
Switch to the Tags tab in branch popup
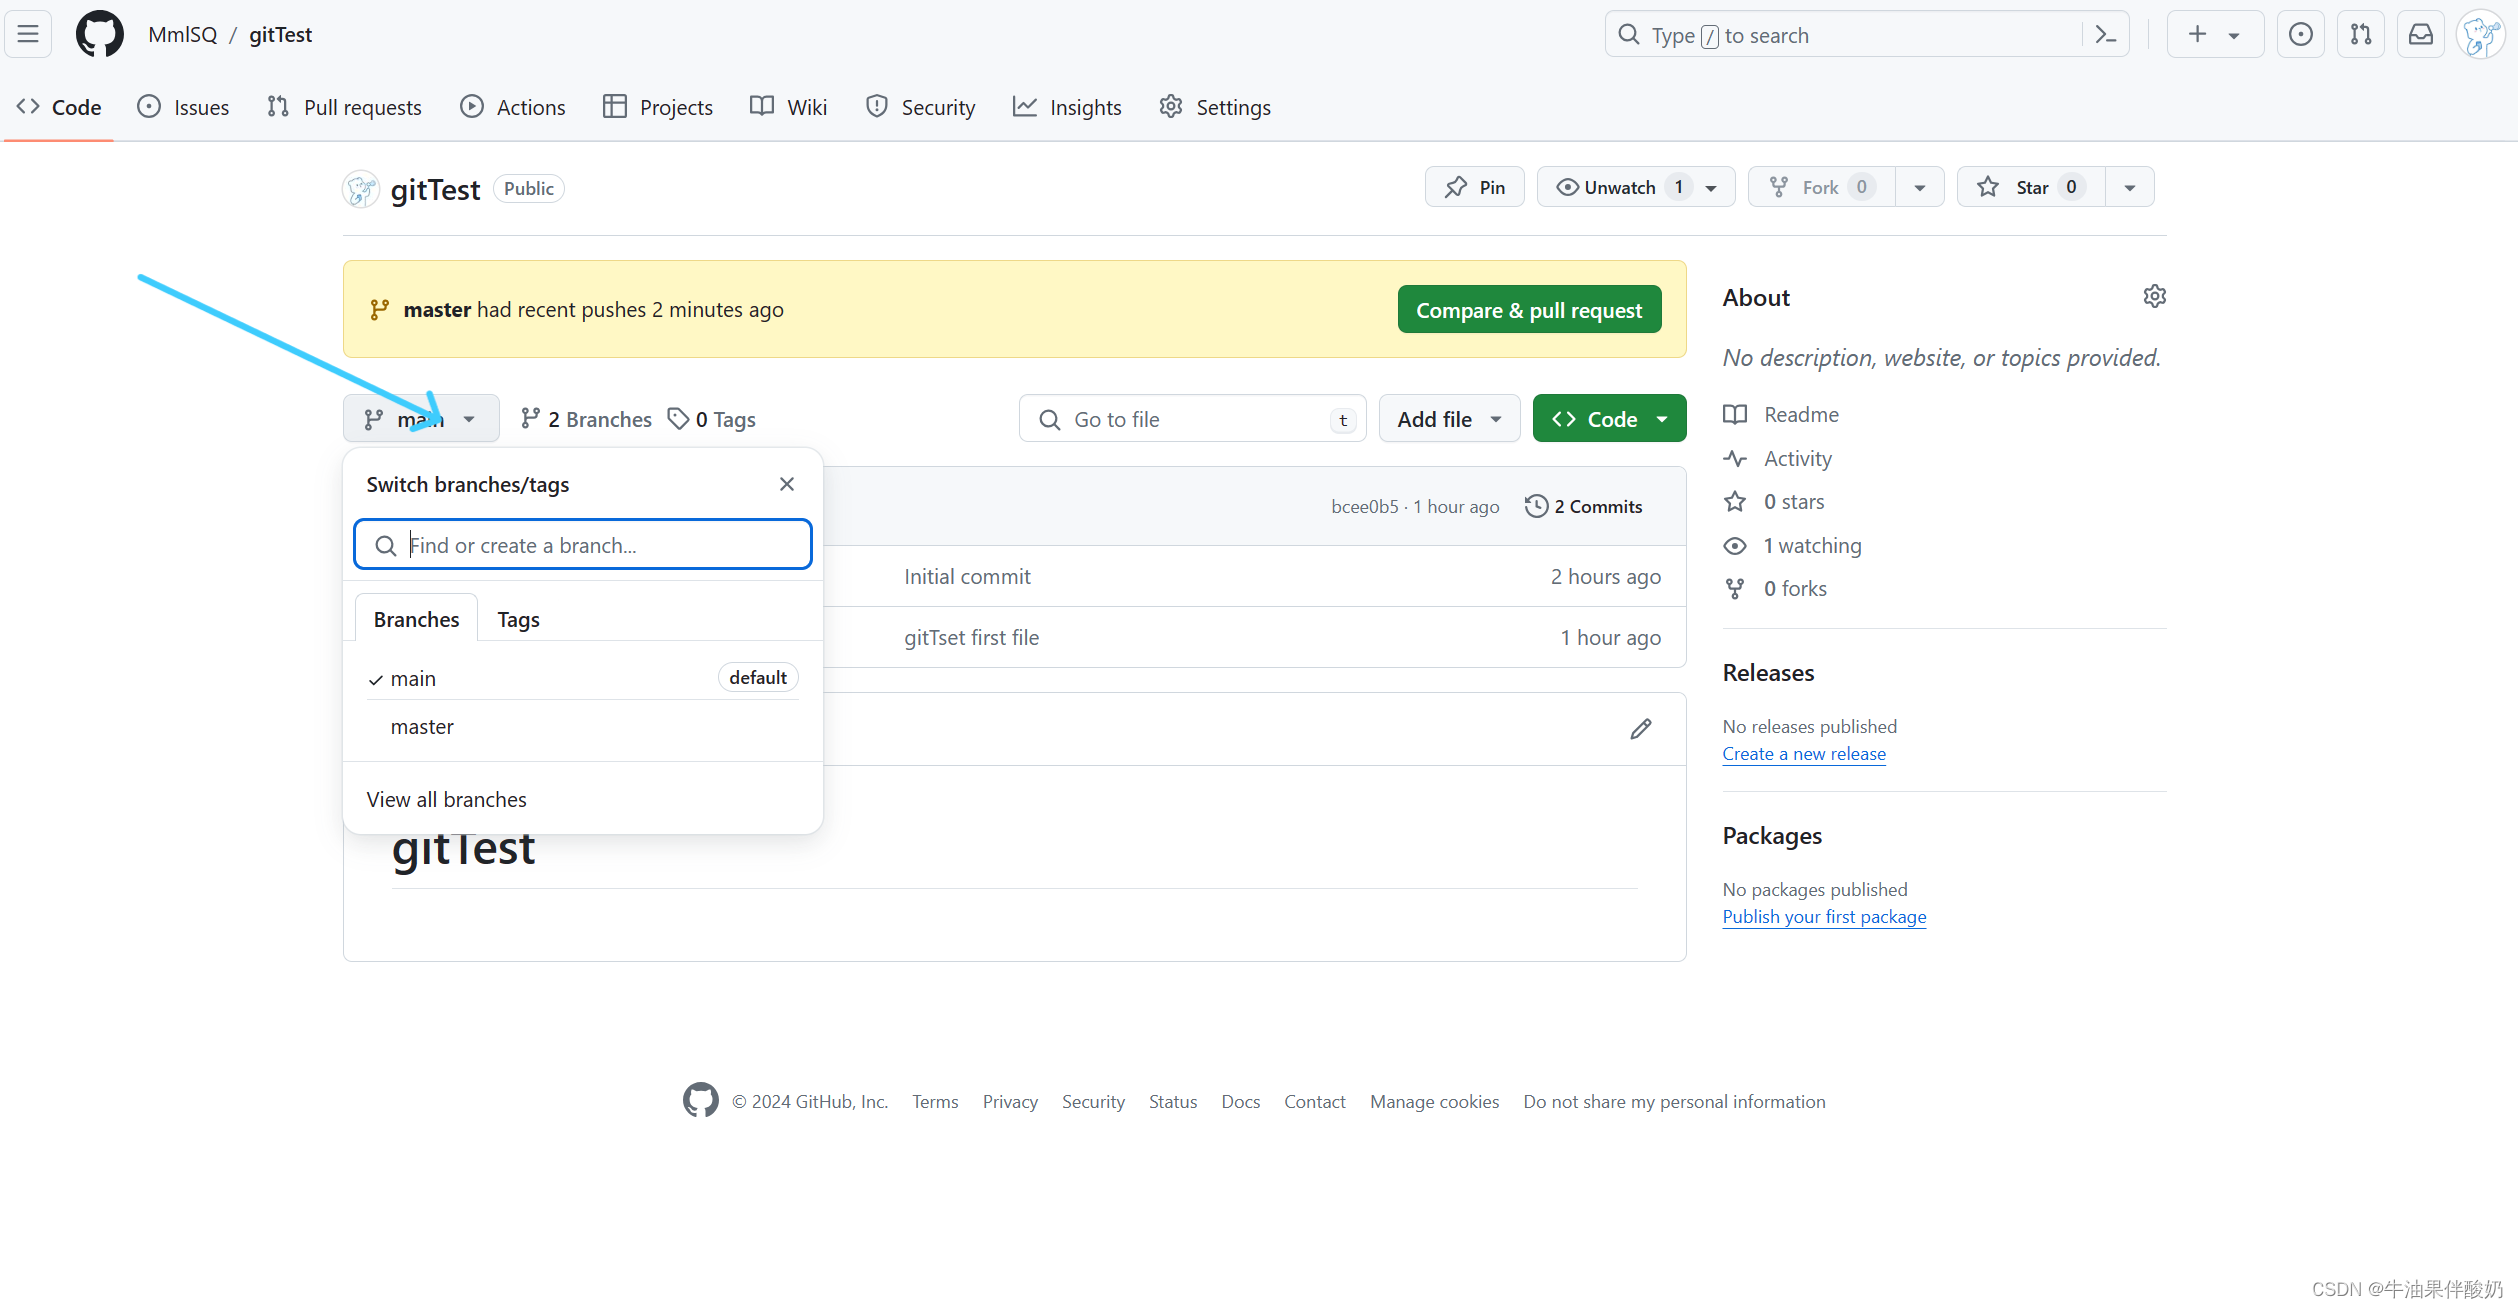tap(518, 619)
